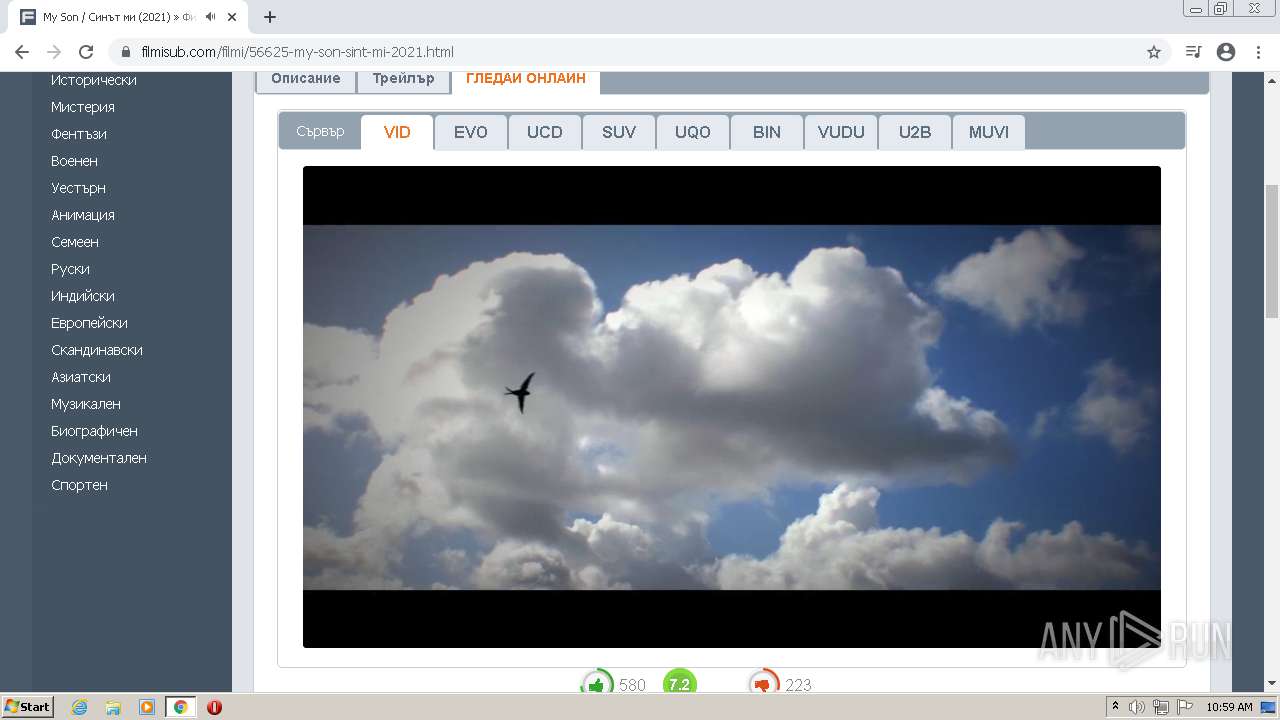Click the Chrome icon in the taskbar
This screenshot has height=720, width=1280.
point(180,707)
